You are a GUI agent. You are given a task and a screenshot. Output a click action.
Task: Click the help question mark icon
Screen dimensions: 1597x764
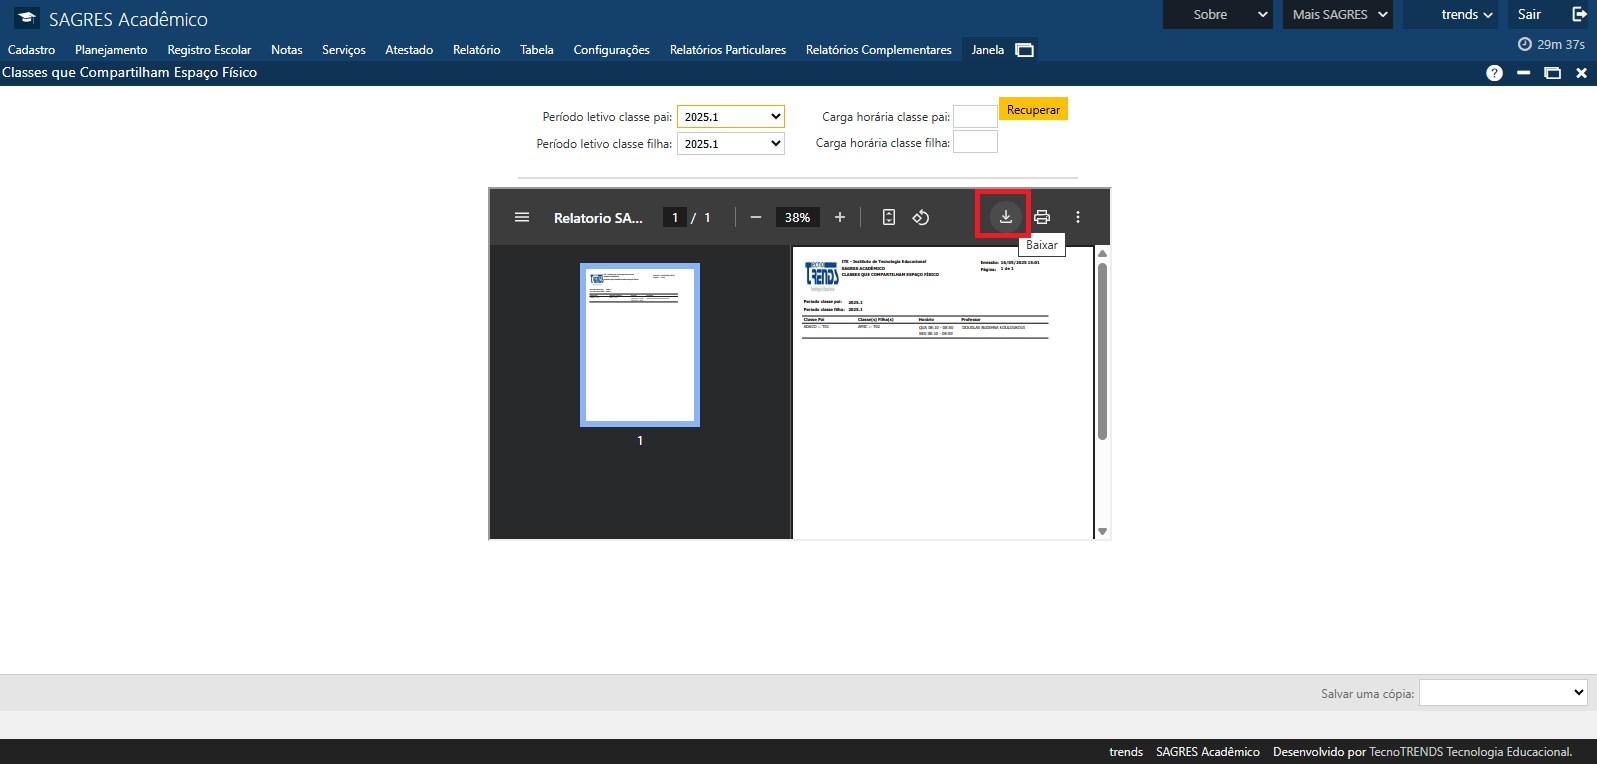(x=1494, y=73)
